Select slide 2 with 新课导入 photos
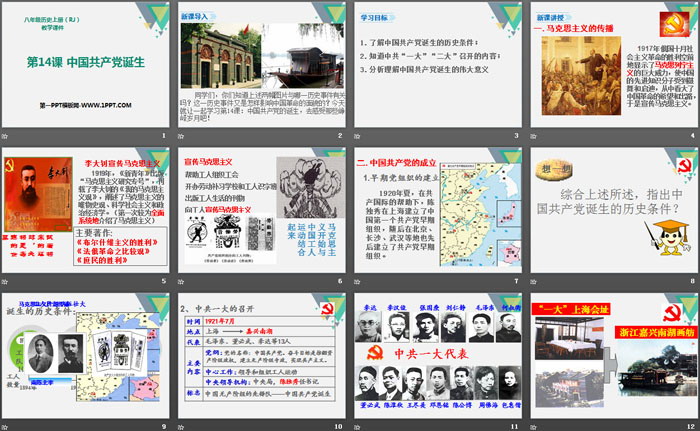Image resolution: width=700 pixels, height=431 pixels. tap(262, 65)
